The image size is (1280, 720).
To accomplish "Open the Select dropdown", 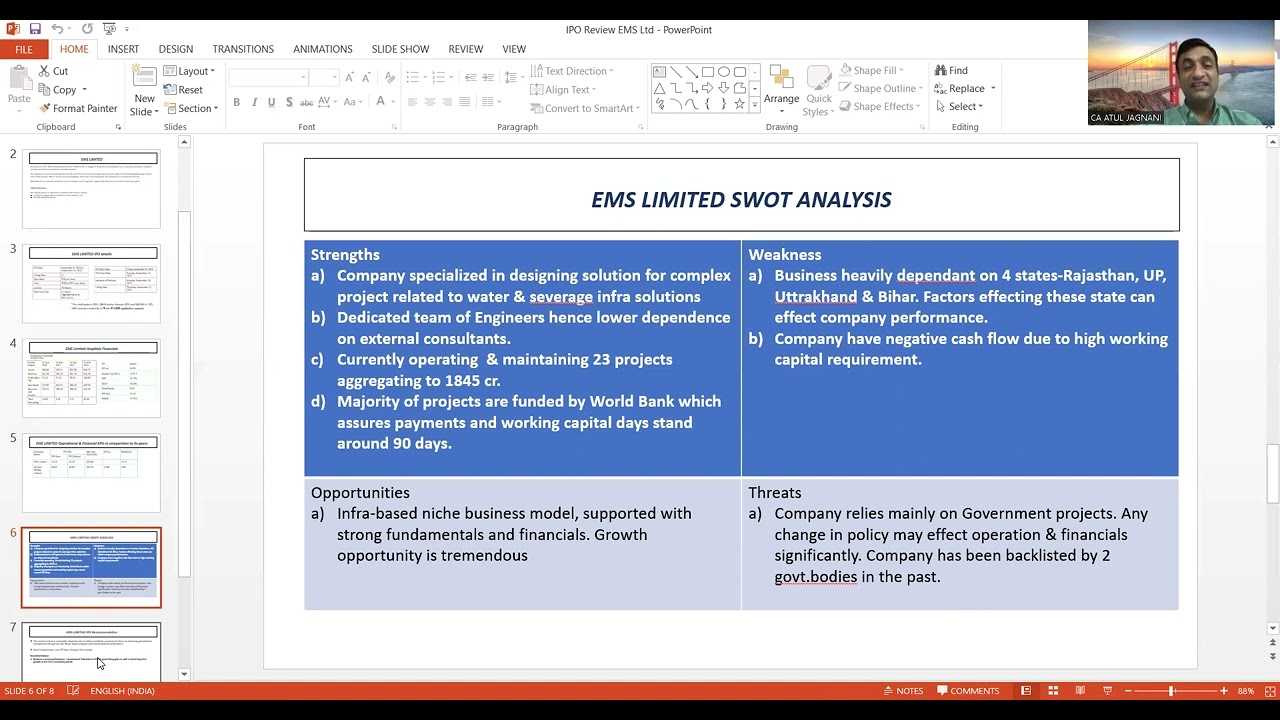I will tap(960, 107).
